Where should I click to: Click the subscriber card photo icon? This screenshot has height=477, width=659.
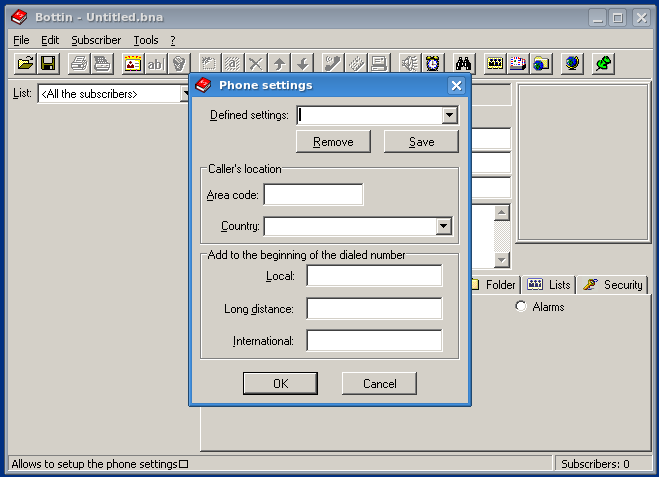[x=133, y=64]
